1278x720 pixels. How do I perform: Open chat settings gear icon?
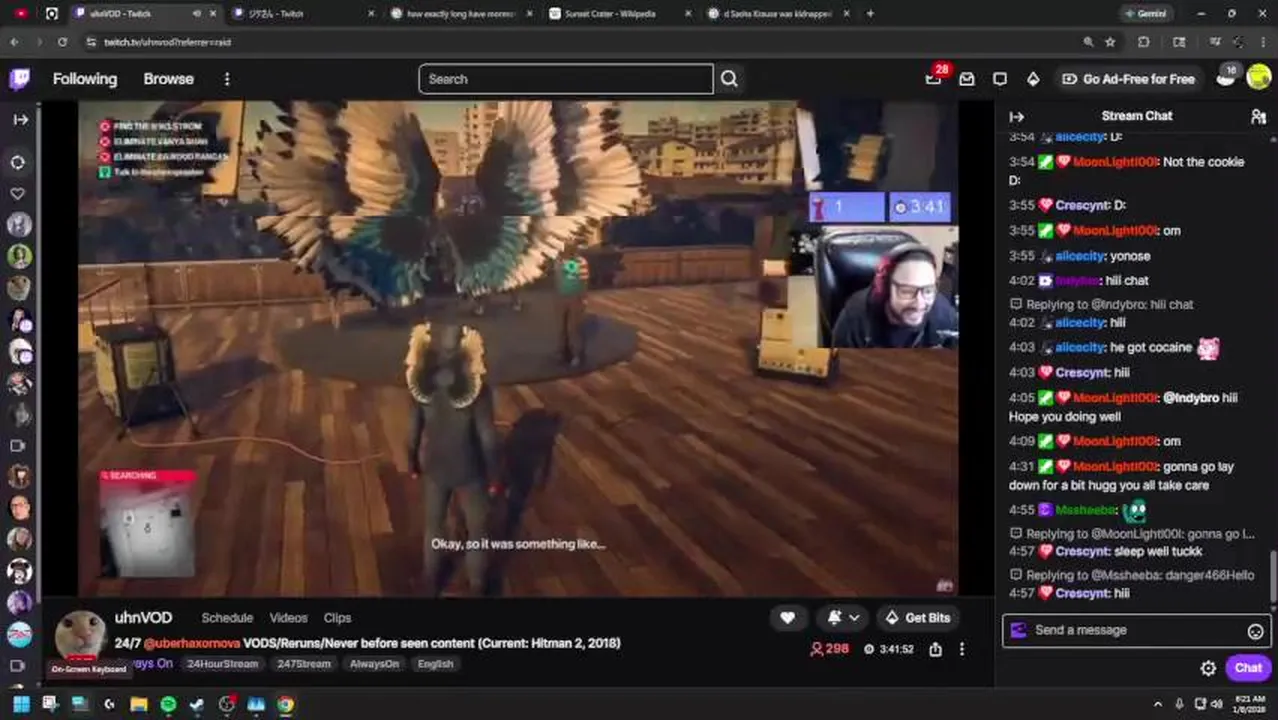click(1208, 668)
